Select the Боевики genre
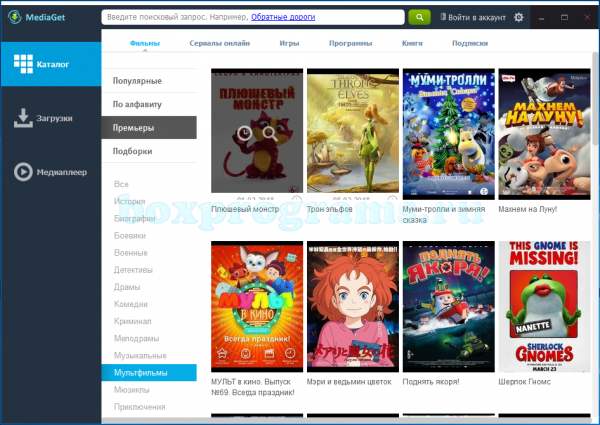The image size is (600, 425). pyautogui.click(x=130, y=236)
